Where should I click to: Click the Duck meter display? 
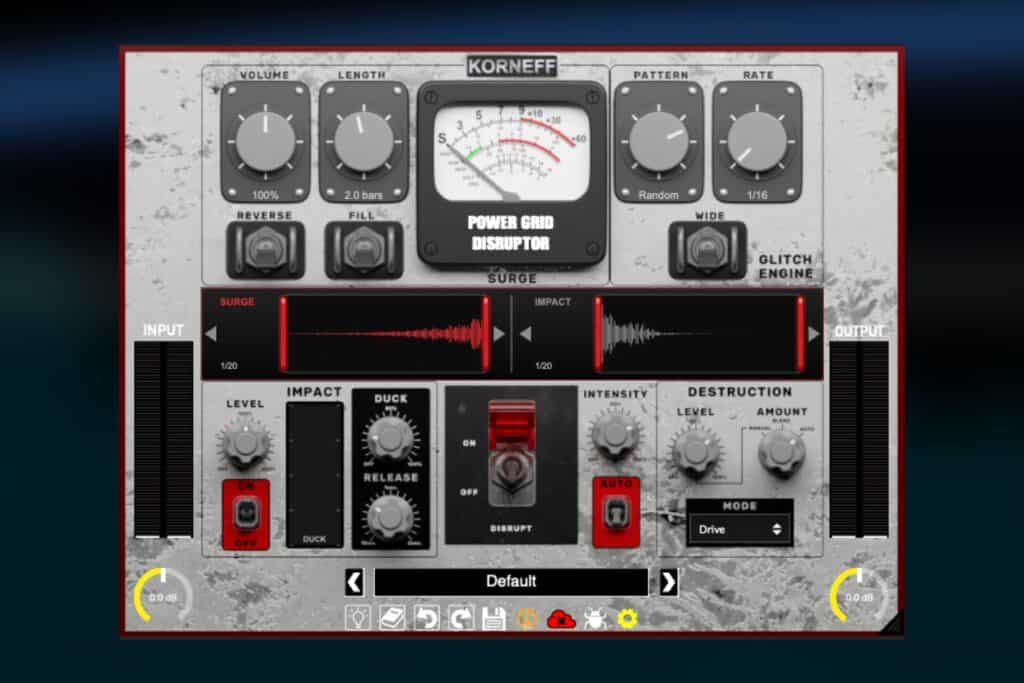315,475
